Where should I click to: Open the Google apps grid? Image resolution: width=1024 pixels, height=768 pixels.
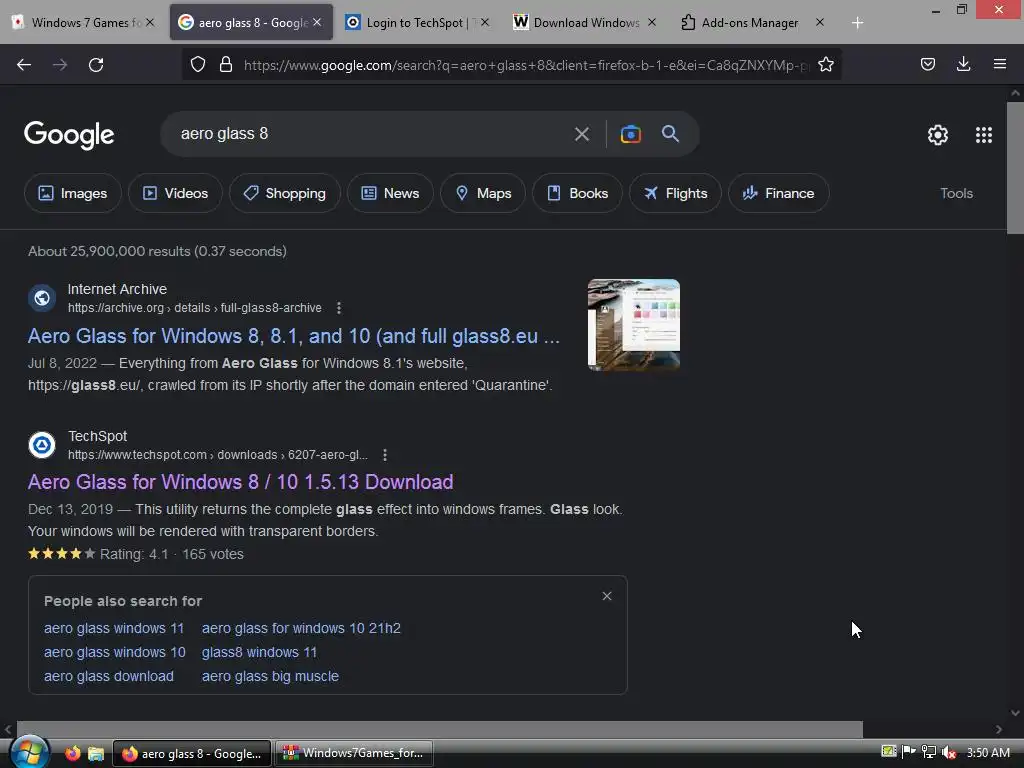pos(984,135)
